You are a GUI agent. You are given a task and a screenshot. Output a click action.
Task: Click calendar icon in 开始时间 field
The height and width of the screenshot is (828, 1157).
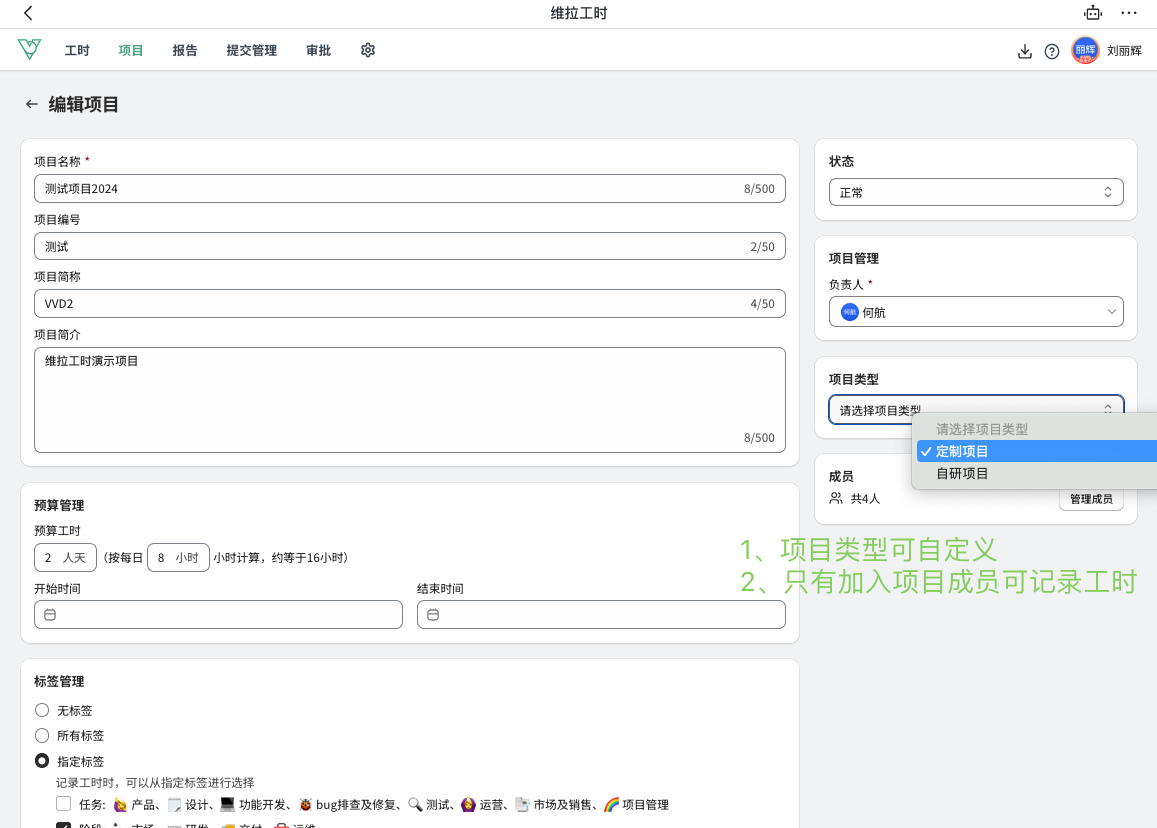50,614
